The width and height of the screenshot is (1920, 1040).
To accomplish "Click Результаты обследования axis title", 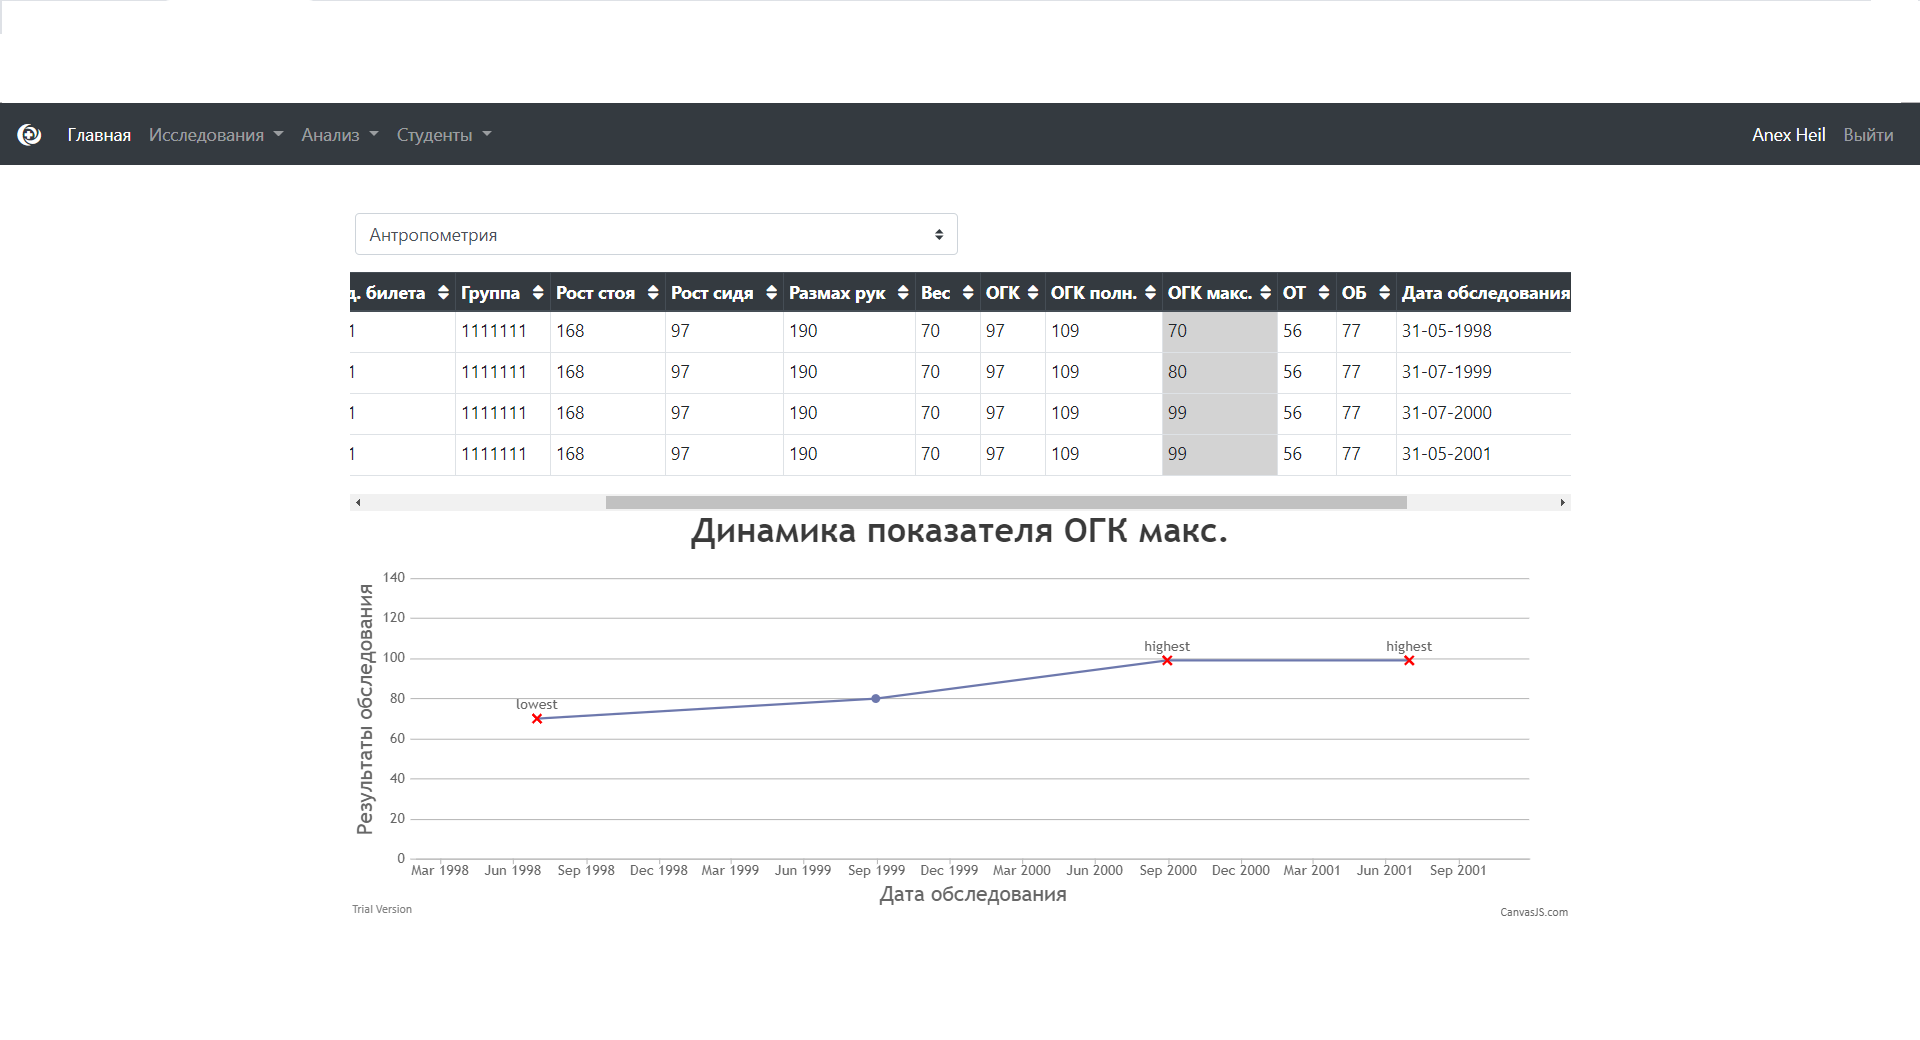I will (x=365, y=709).
